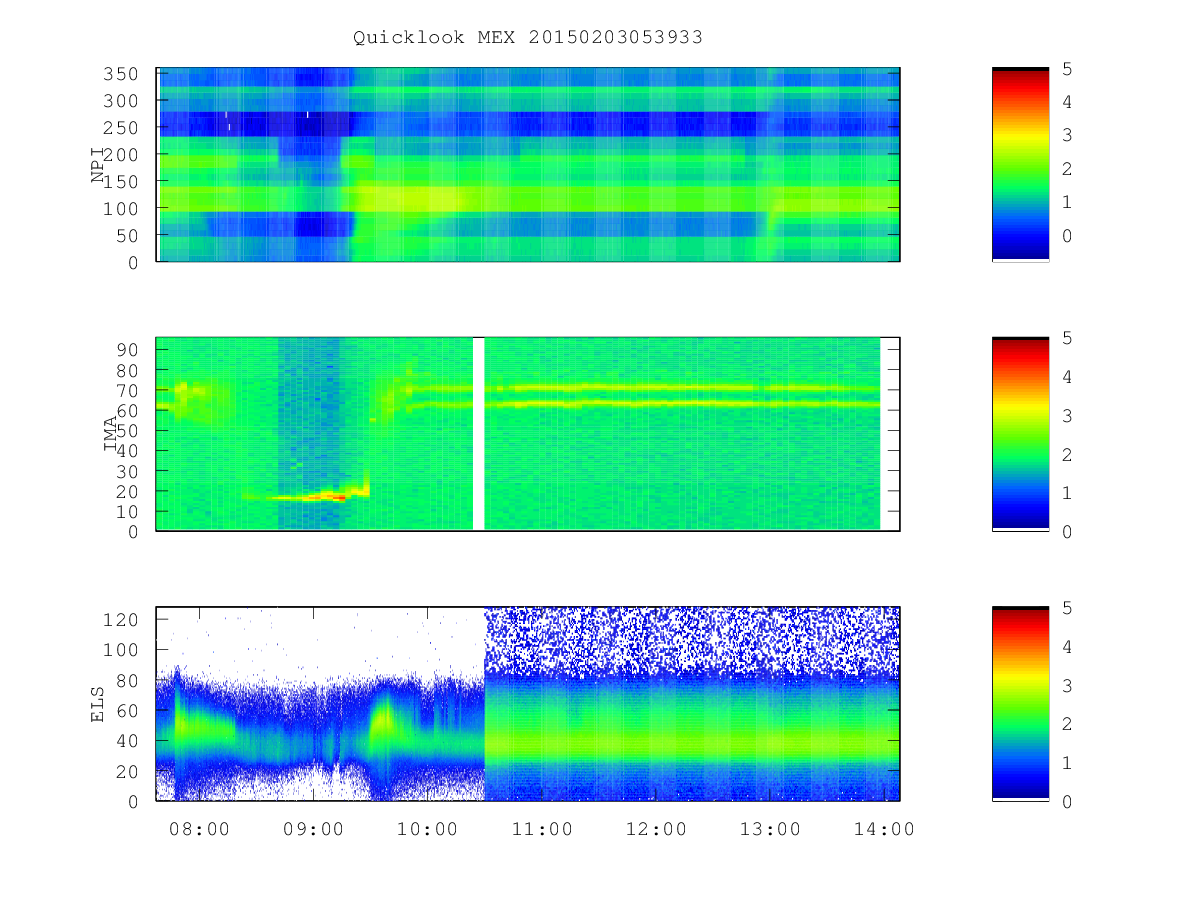Click the 4 label on the IMA colorbar

(1068, 377)
